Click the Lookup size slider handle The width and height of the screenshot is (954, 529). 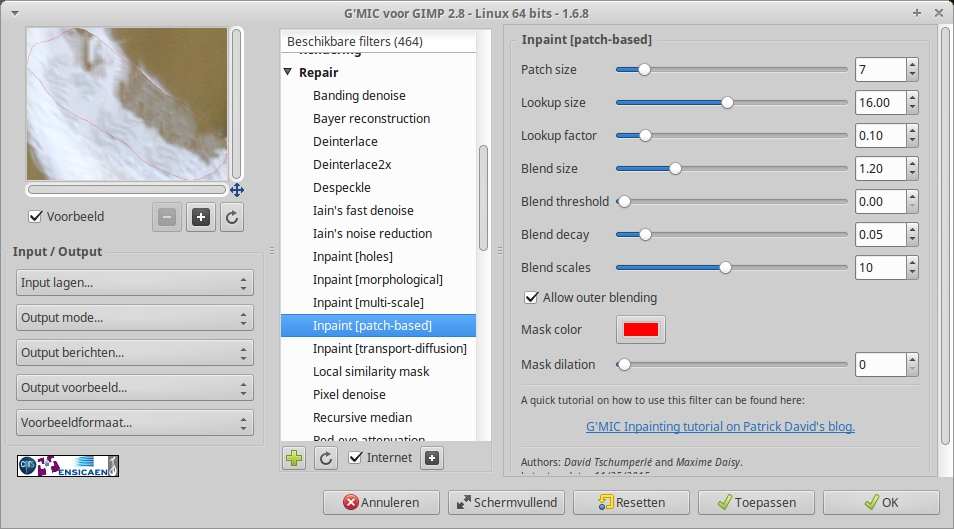(x=727, y=102)
